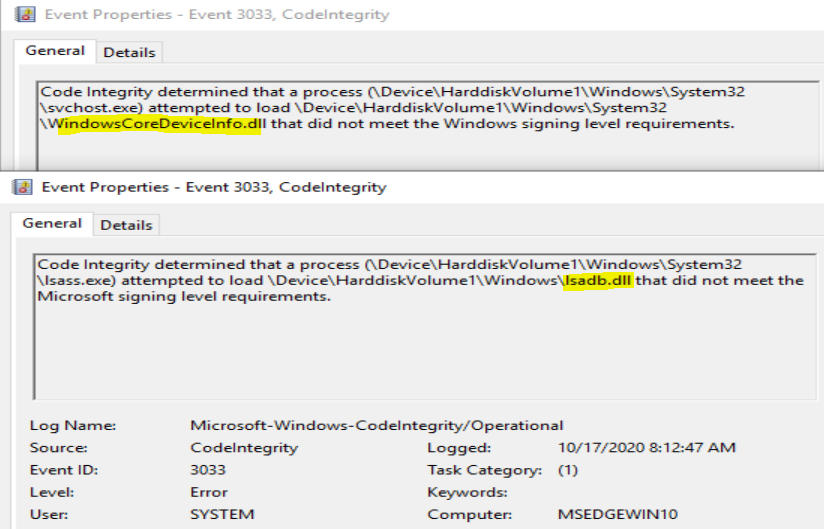Click the Event ID value 3033
This screenshot has height=529, width=824.
point(208,470)
